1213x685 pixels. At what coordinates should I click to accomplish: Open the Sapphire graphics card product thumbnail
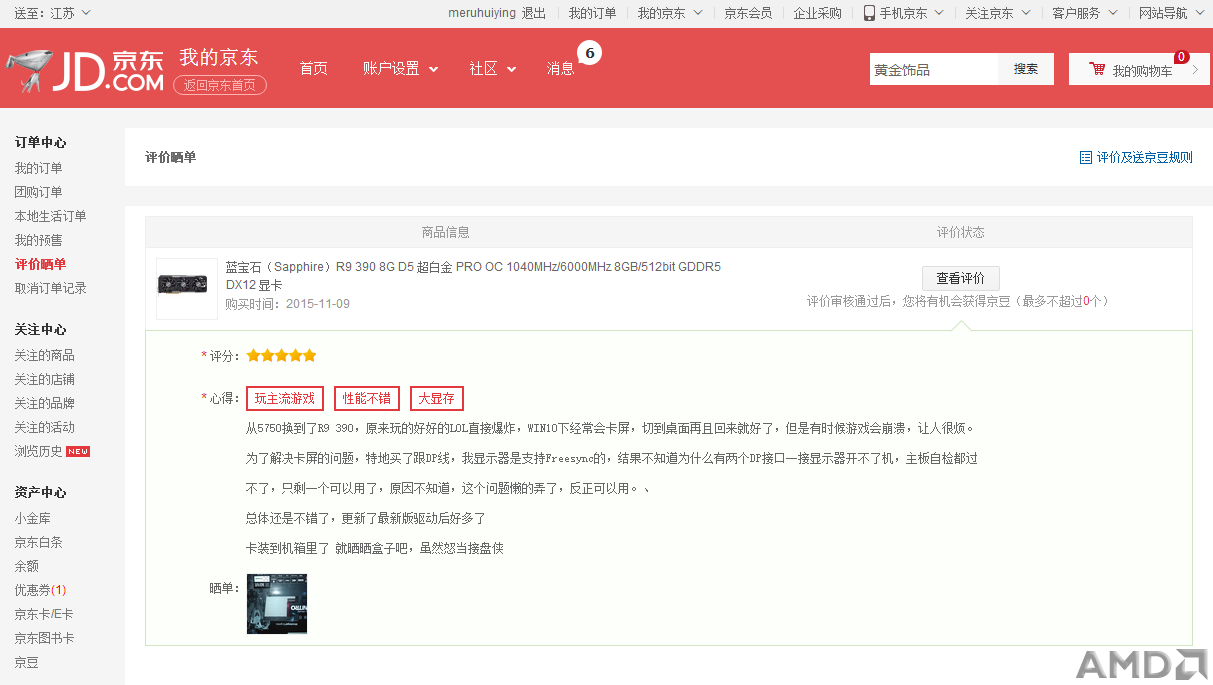point(187,289)
